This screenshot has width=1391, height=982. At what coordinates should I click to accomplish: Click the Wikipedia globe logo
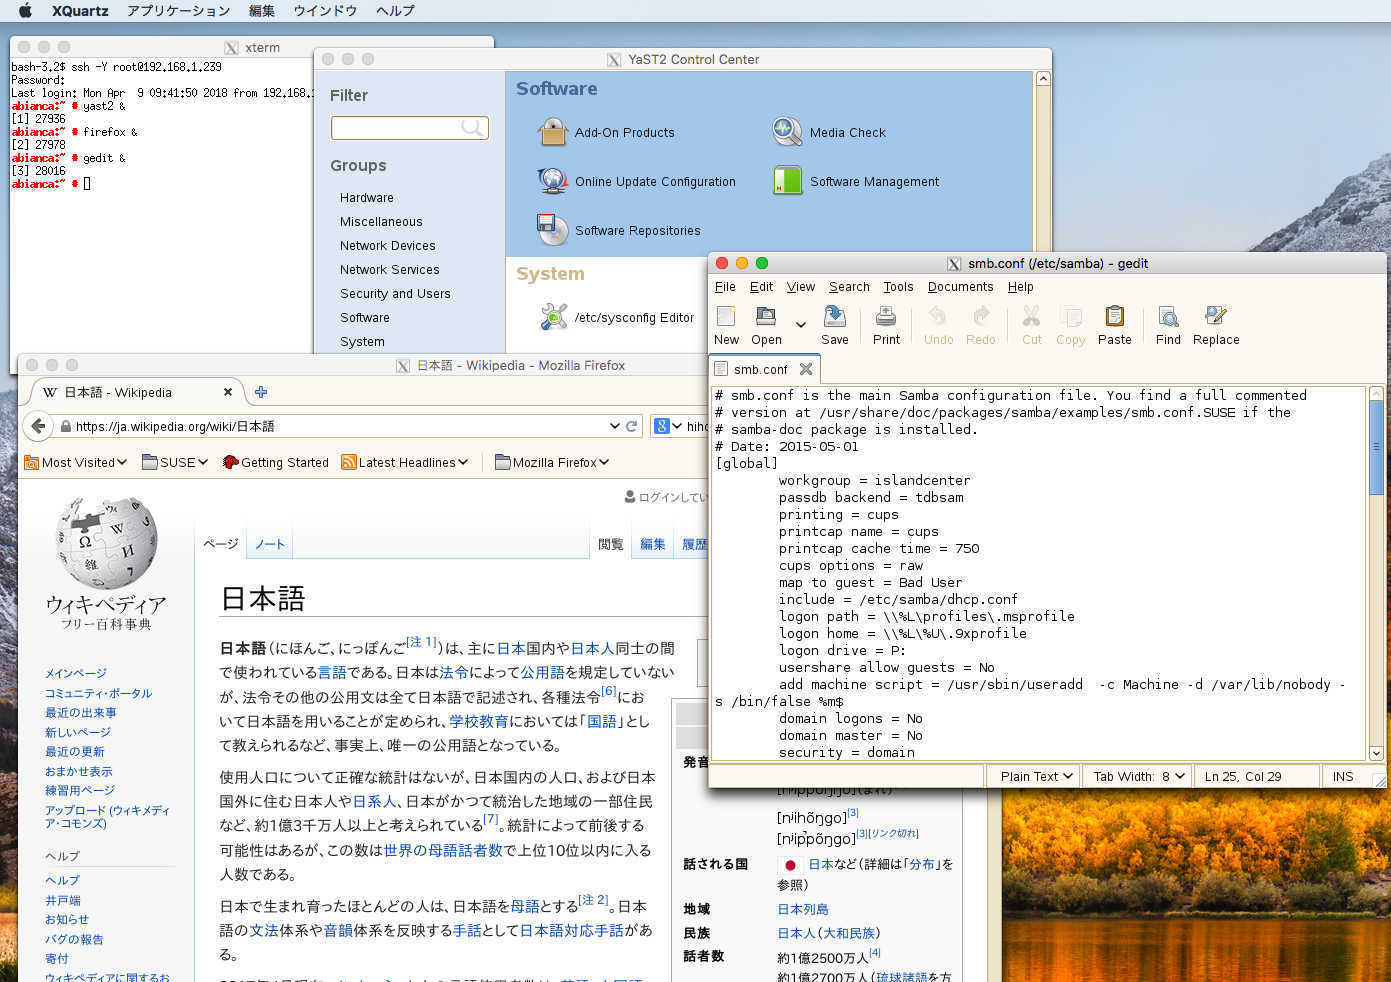tap(107, 543)
